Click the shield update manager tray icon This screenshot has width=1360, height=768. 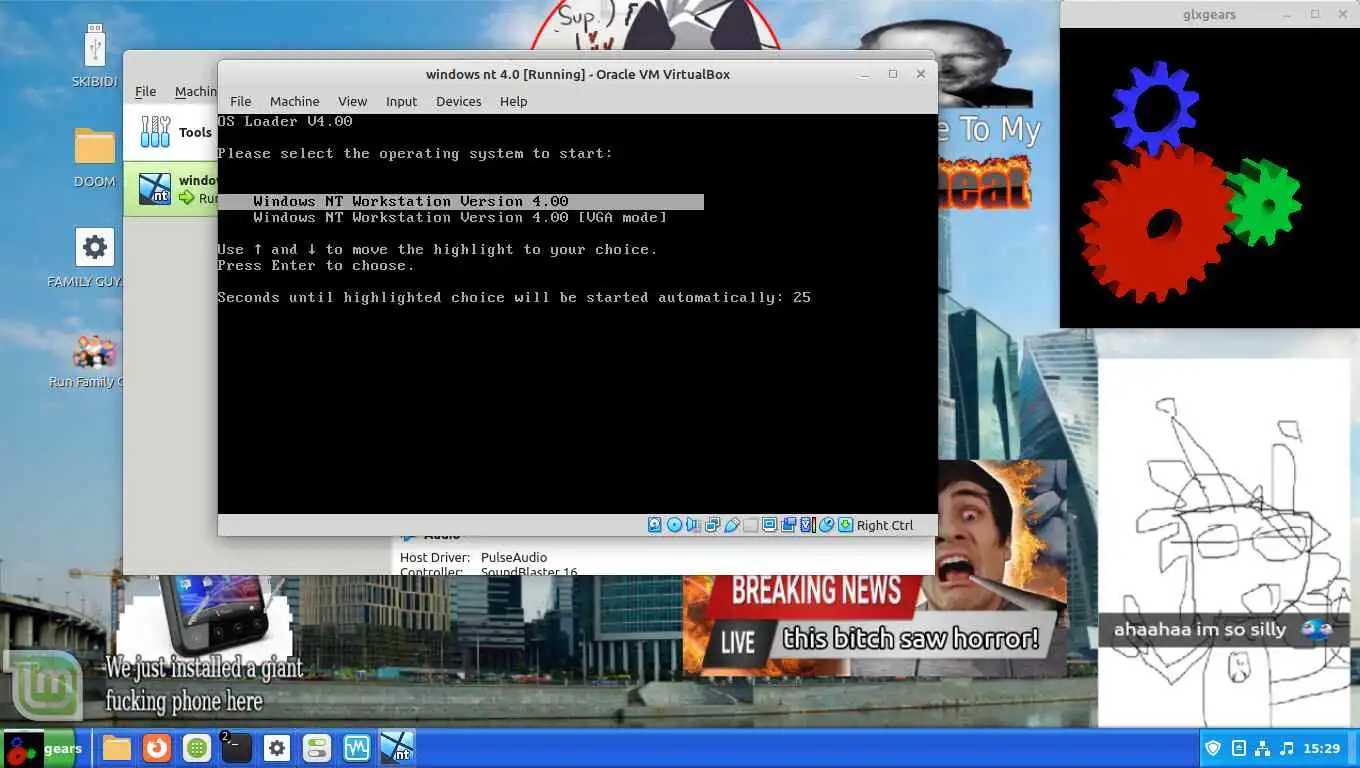pos(1213,748)
